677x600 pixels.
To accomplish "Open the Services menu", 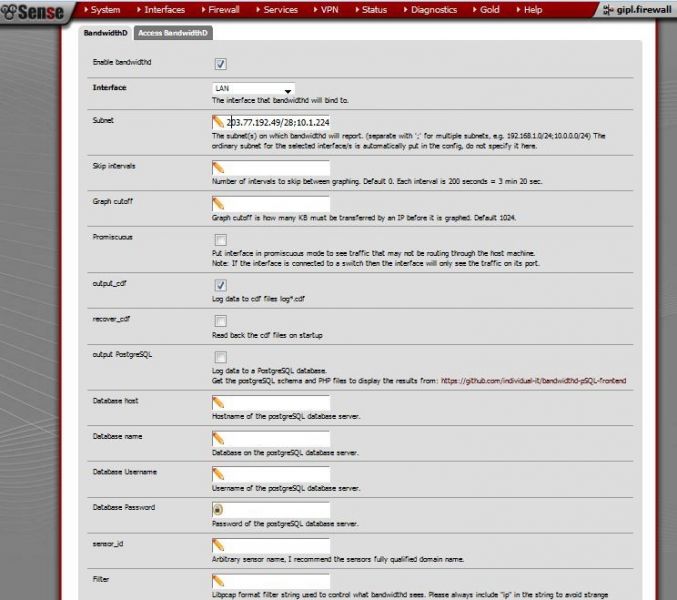I will (x=277, y=9).
